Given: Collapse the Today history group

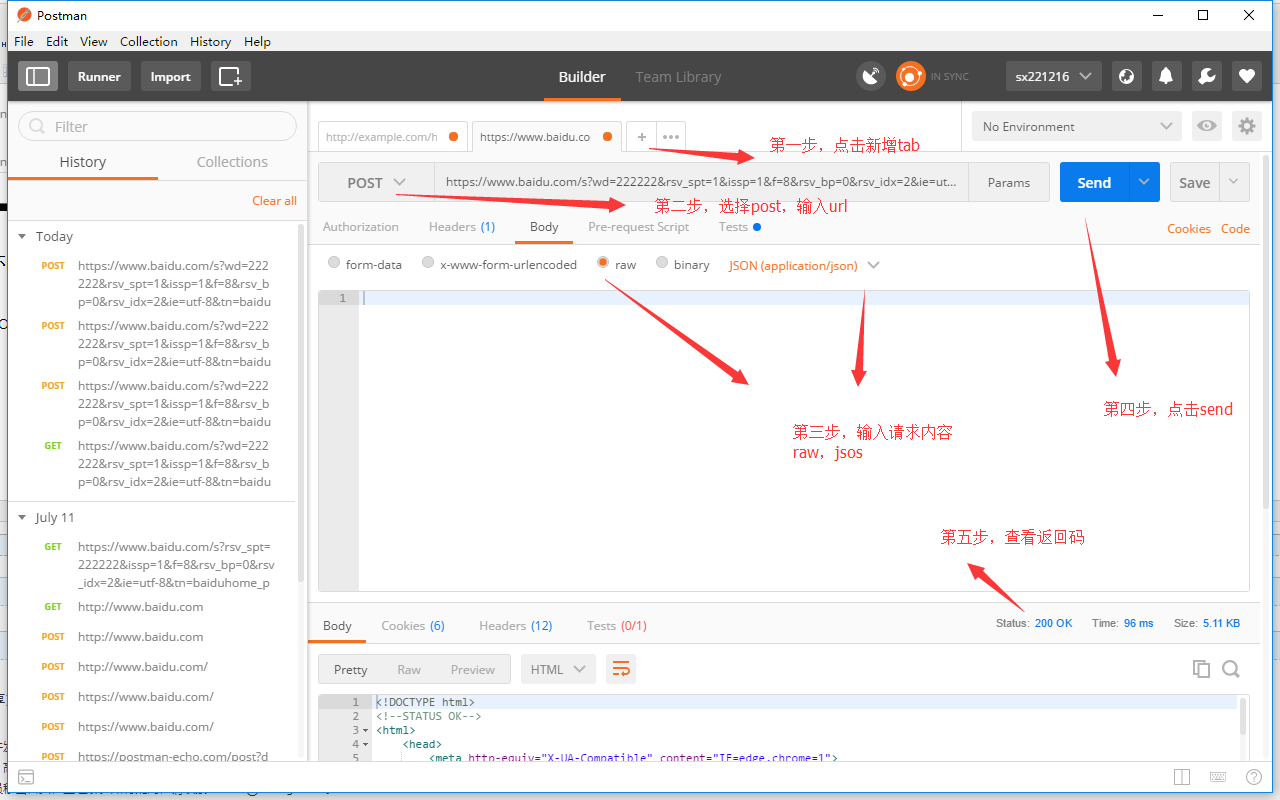Looking at the screenshot, I should 22,236.
